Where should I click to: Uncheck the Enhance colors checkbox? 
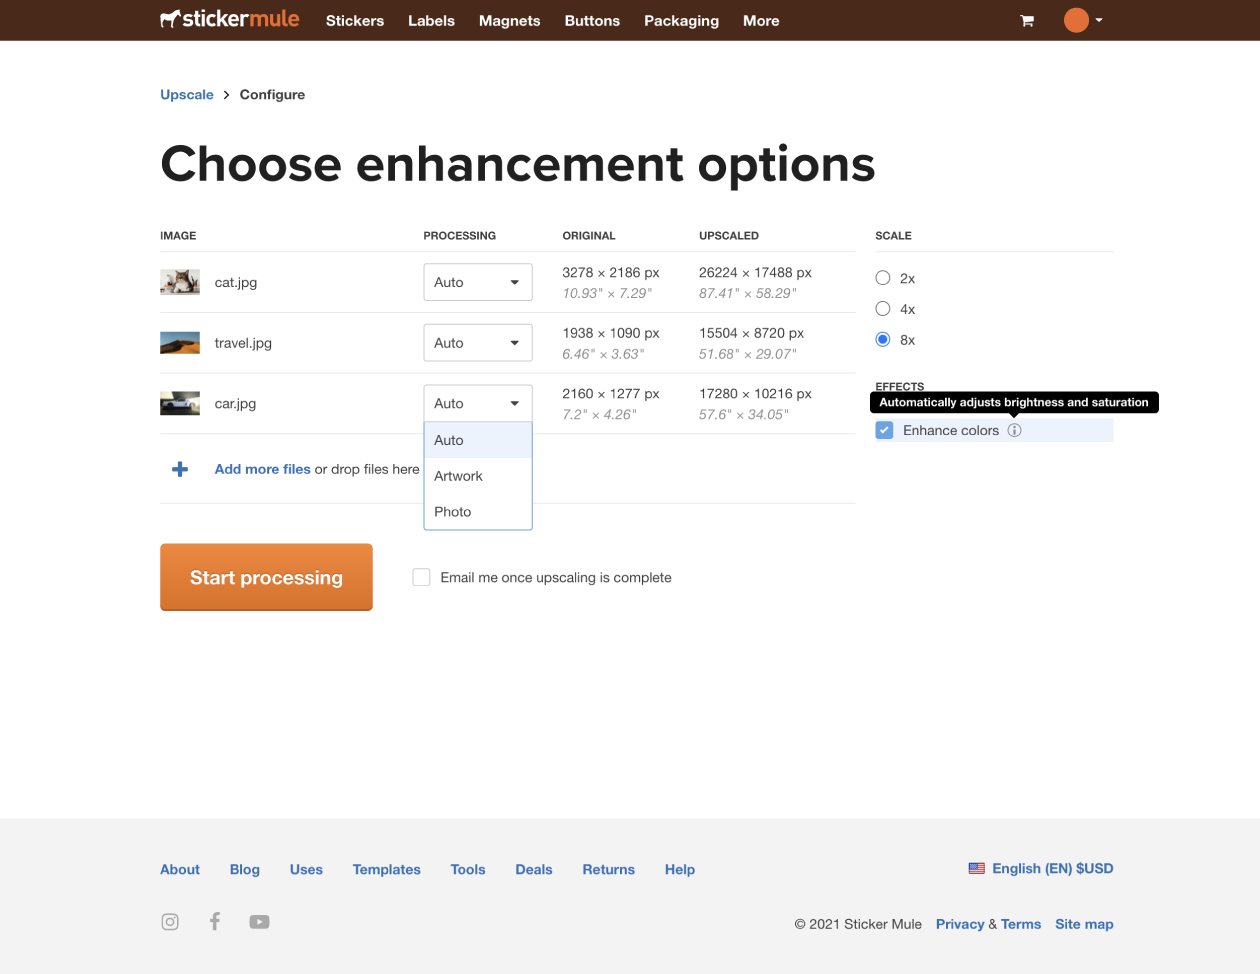tap(884, 430)
